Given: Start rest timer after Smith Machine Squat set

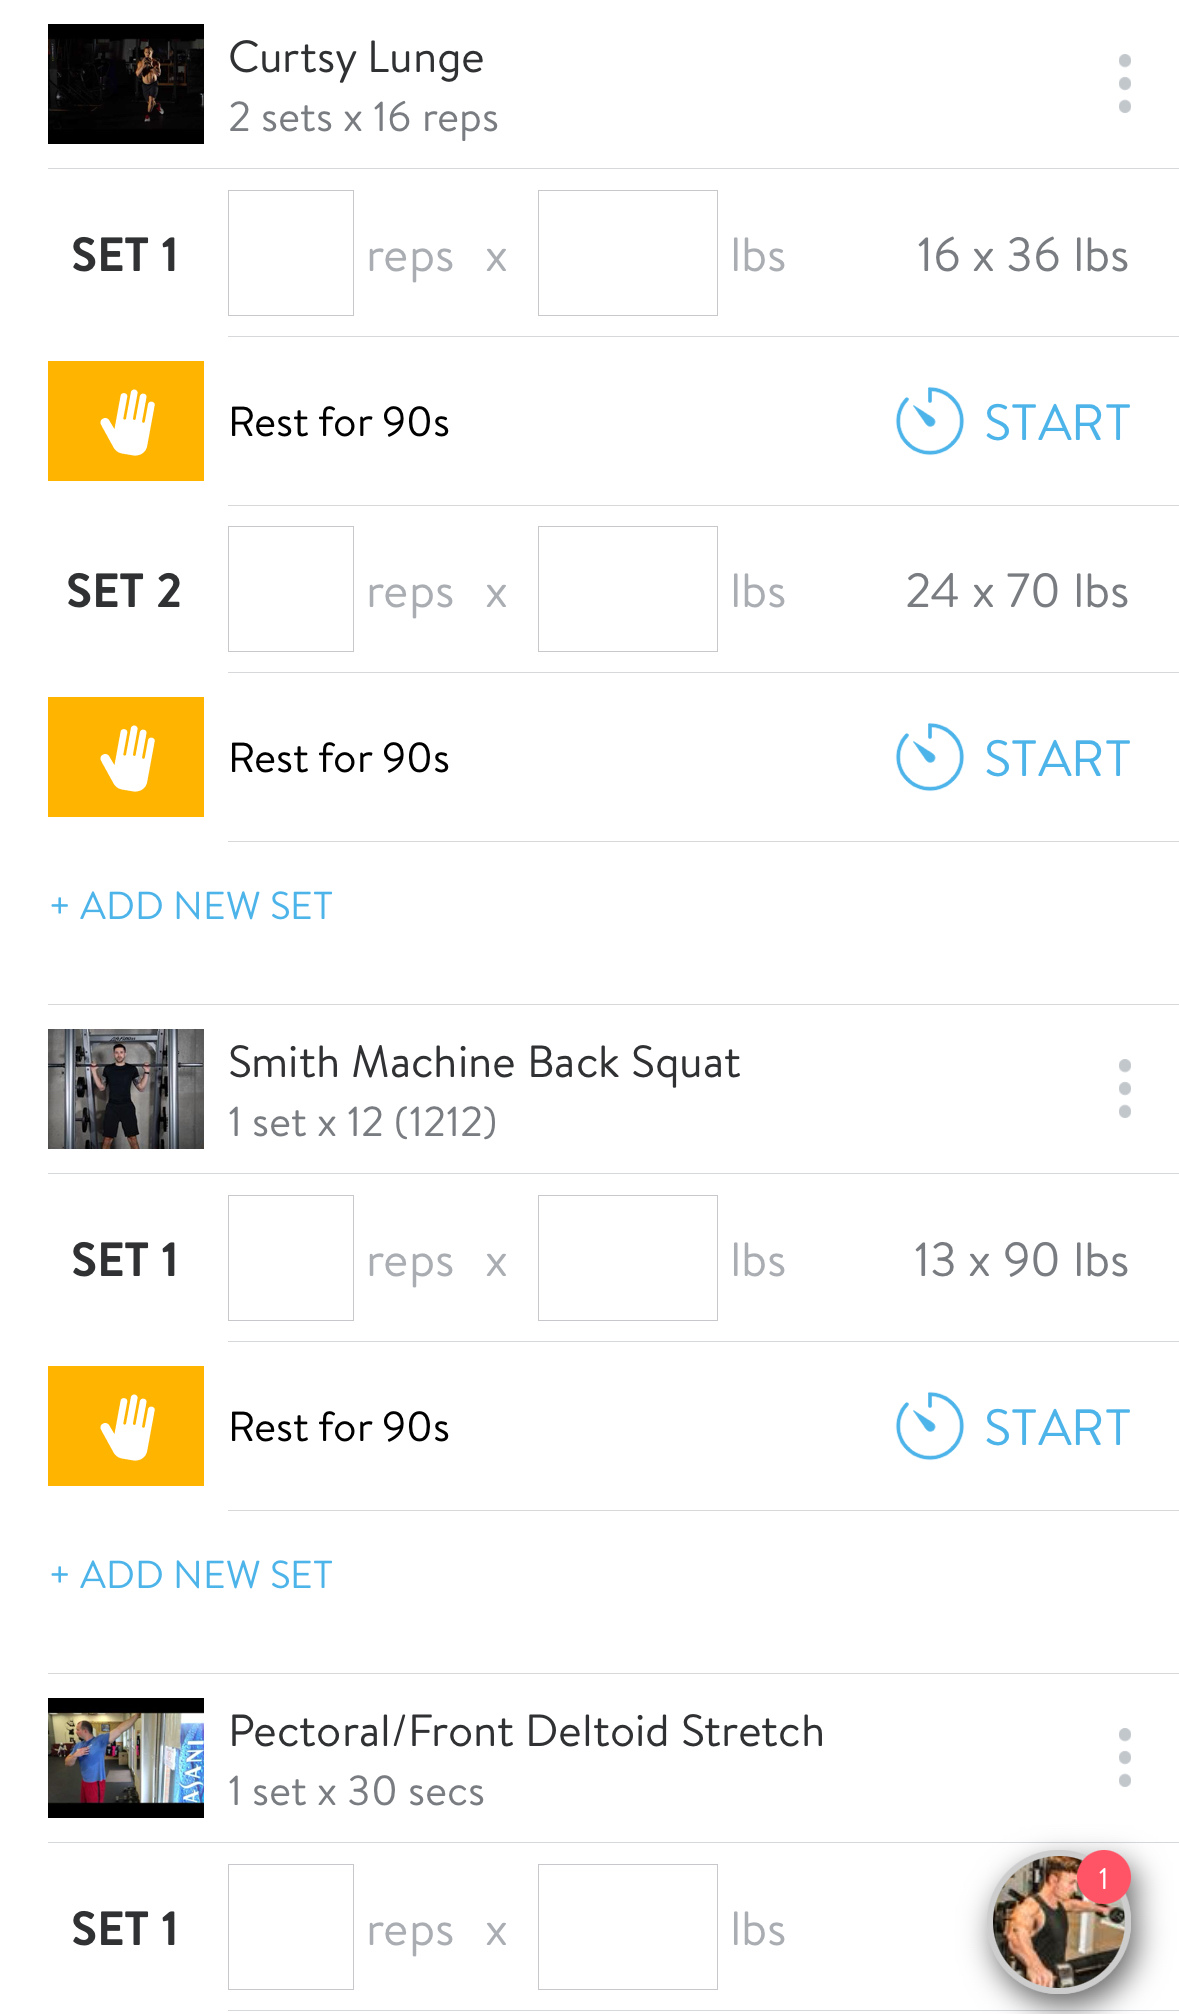Looking at the screenshot, I should [x=1013, y=1426].
